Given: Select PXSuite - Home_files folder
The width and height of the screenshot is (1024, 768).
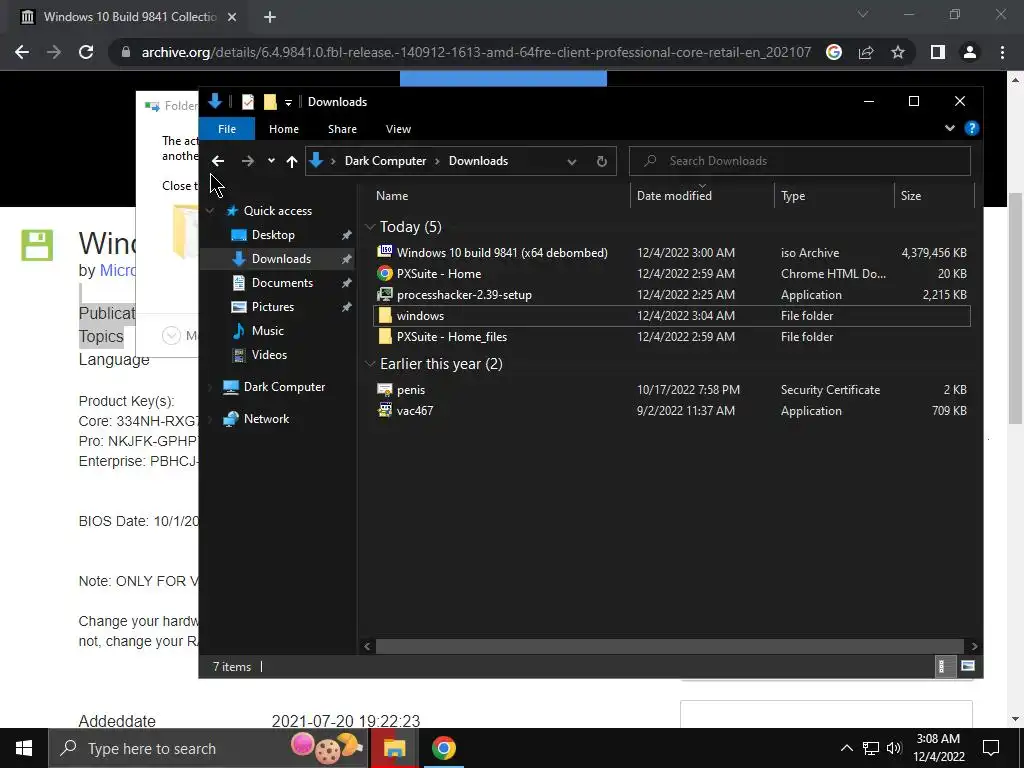Looking at the screenshot, I should 451,337.
